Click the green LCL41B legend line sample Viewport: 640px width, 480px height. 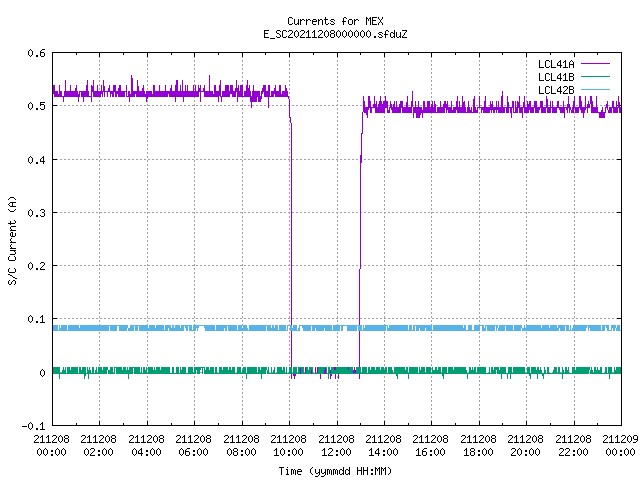click(x=595, y=77)
